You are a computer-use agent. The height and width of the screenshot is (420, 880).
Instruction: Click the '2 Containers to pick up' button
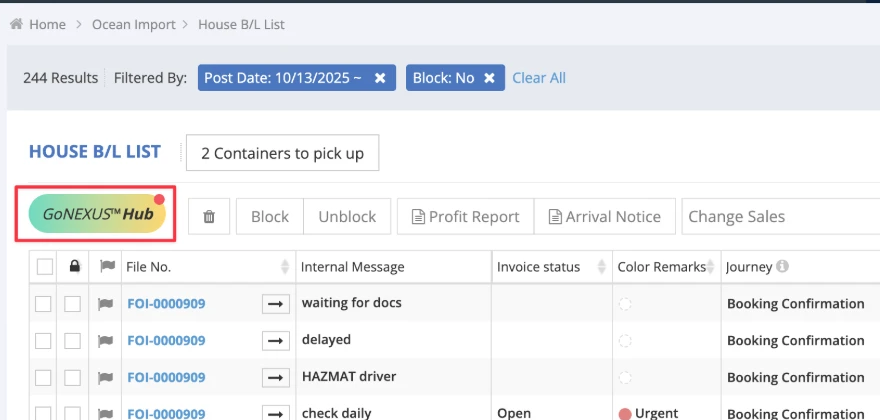[282, 153]
